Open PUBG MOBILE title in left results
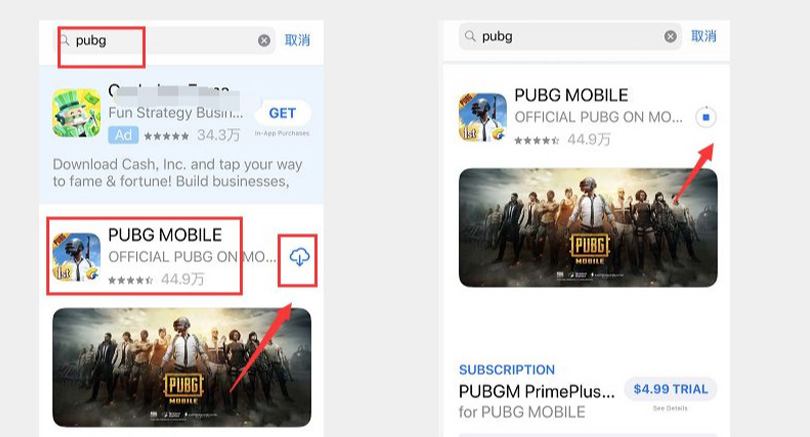The image size is (810, 437). [x=165, y=235]
